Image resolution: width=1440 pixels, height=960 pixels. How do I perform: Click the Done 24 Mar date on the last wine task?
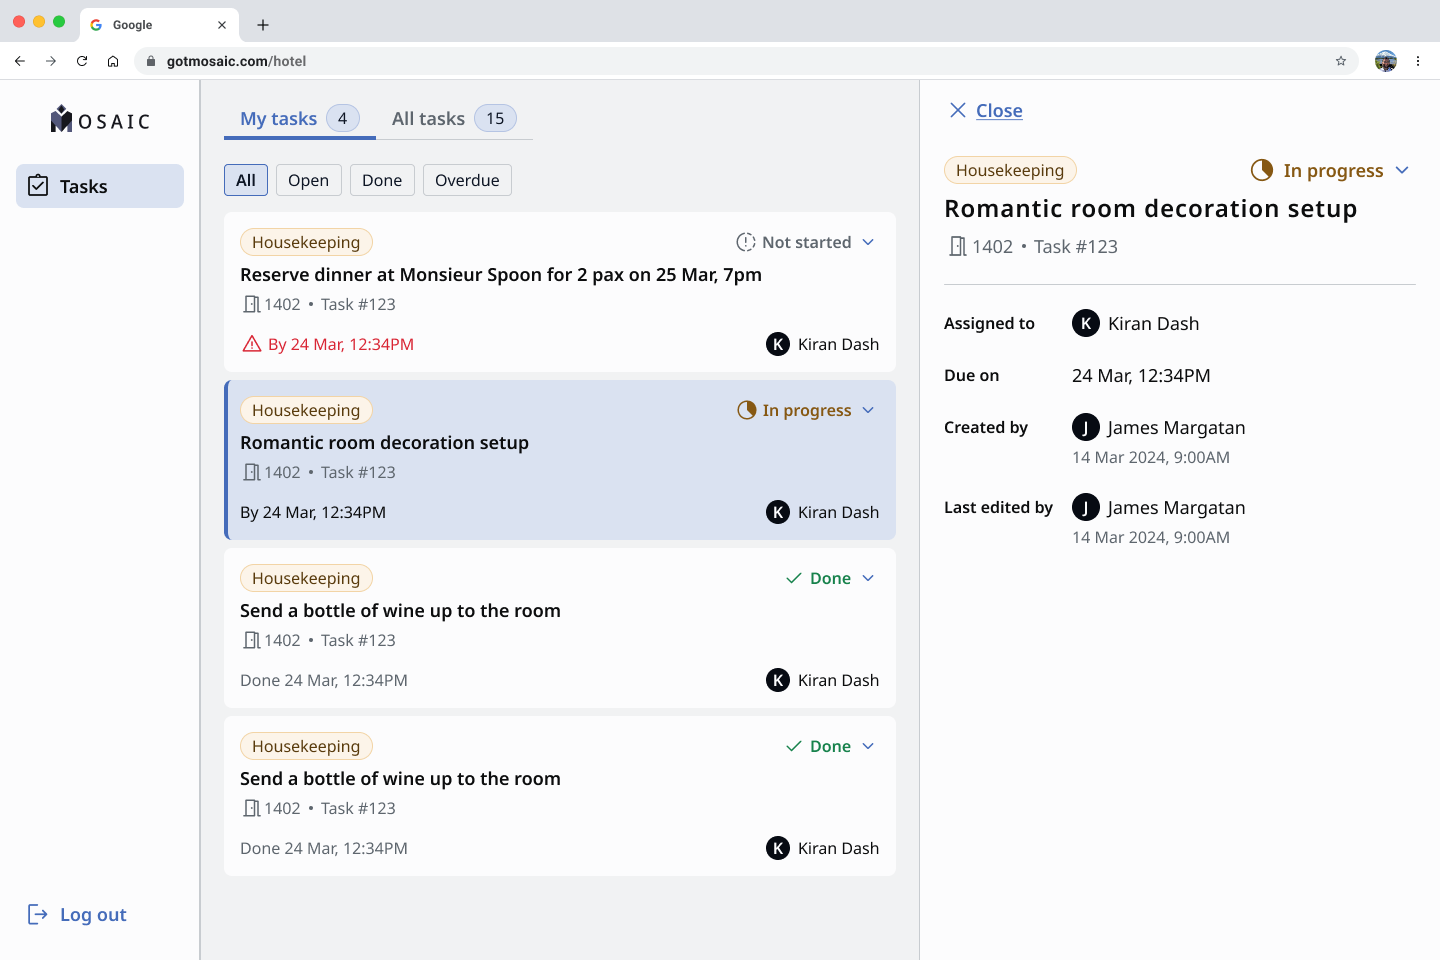[324, 848]
